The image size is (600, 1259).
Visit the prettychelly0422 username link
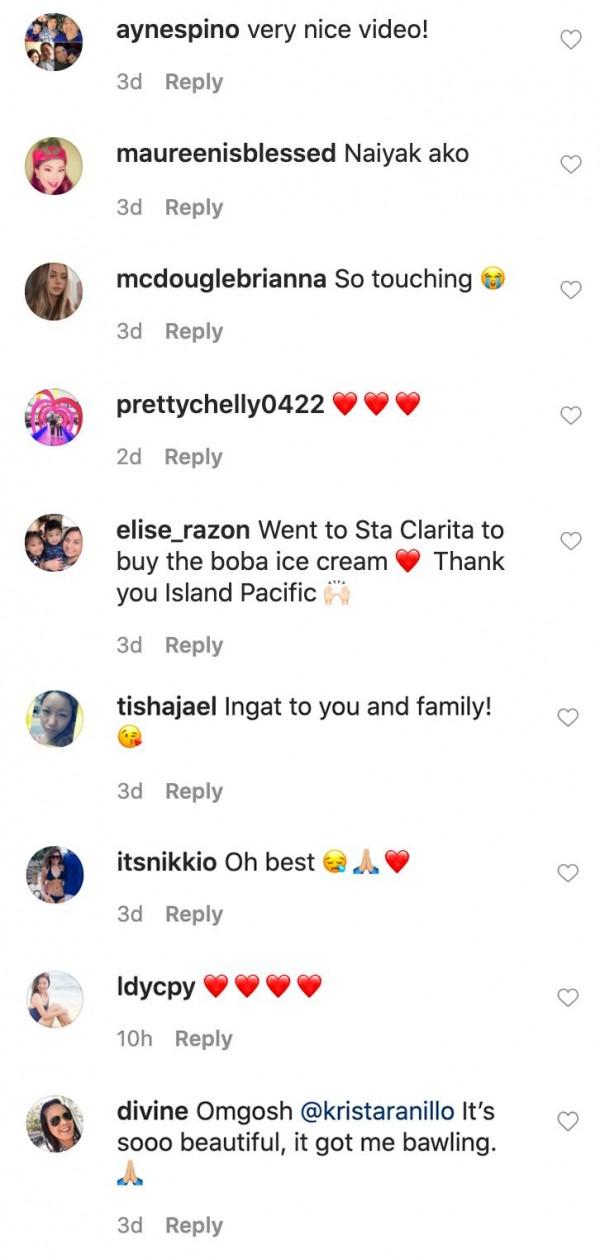(220, 404)
